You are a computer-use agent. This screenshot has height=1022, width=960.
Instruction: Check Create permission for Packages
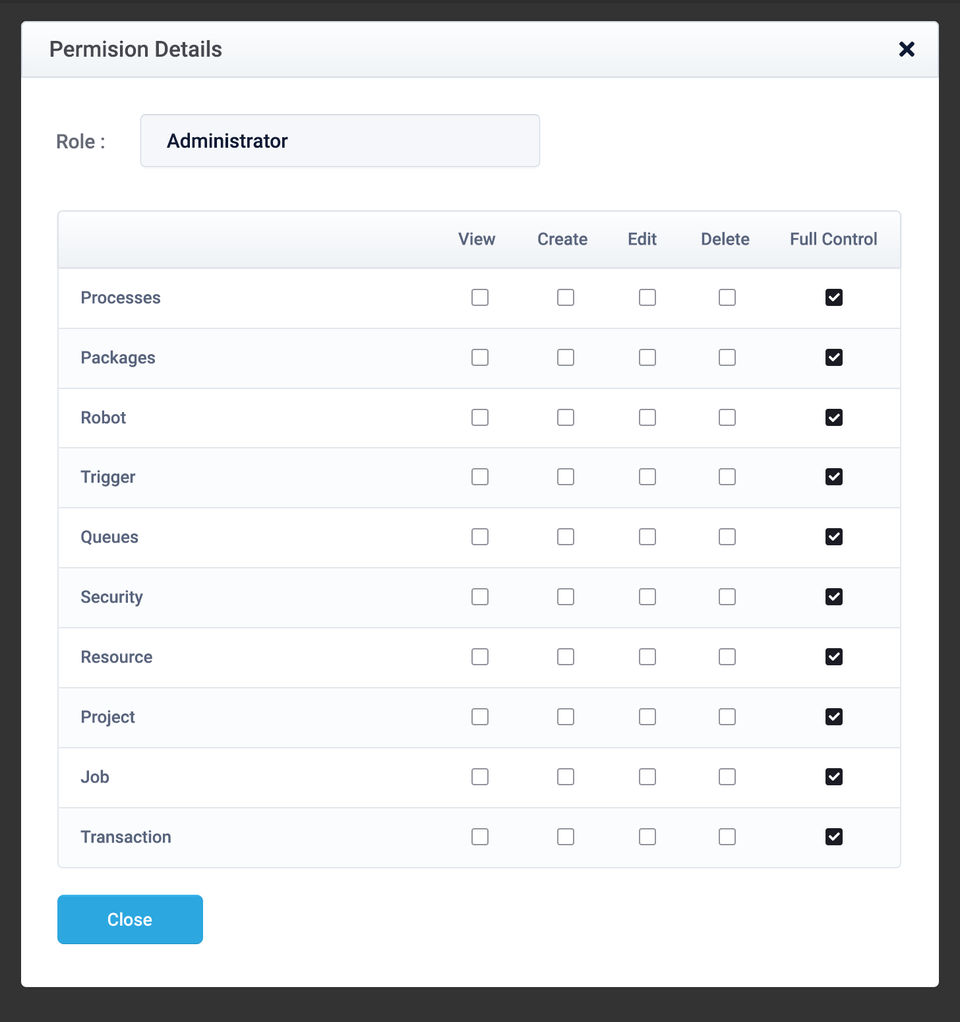[x=566, y=357]
